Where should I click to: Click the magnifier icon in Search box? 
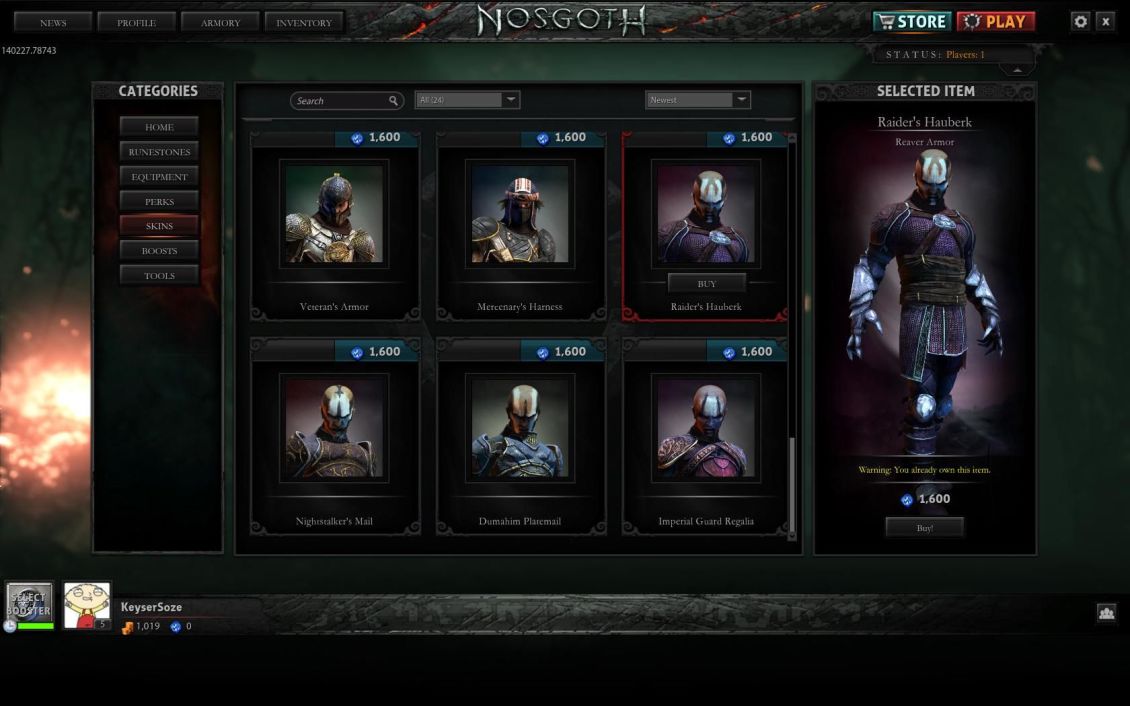393,101
